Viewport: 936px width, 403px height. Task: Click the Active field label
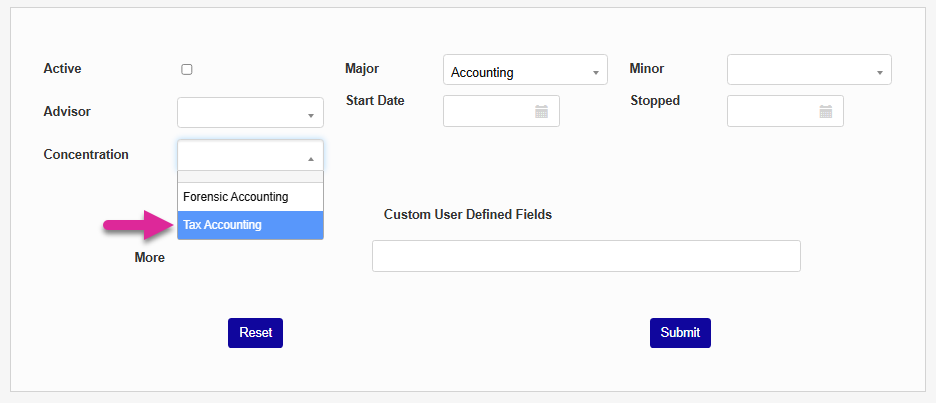[x=63, y=69]
